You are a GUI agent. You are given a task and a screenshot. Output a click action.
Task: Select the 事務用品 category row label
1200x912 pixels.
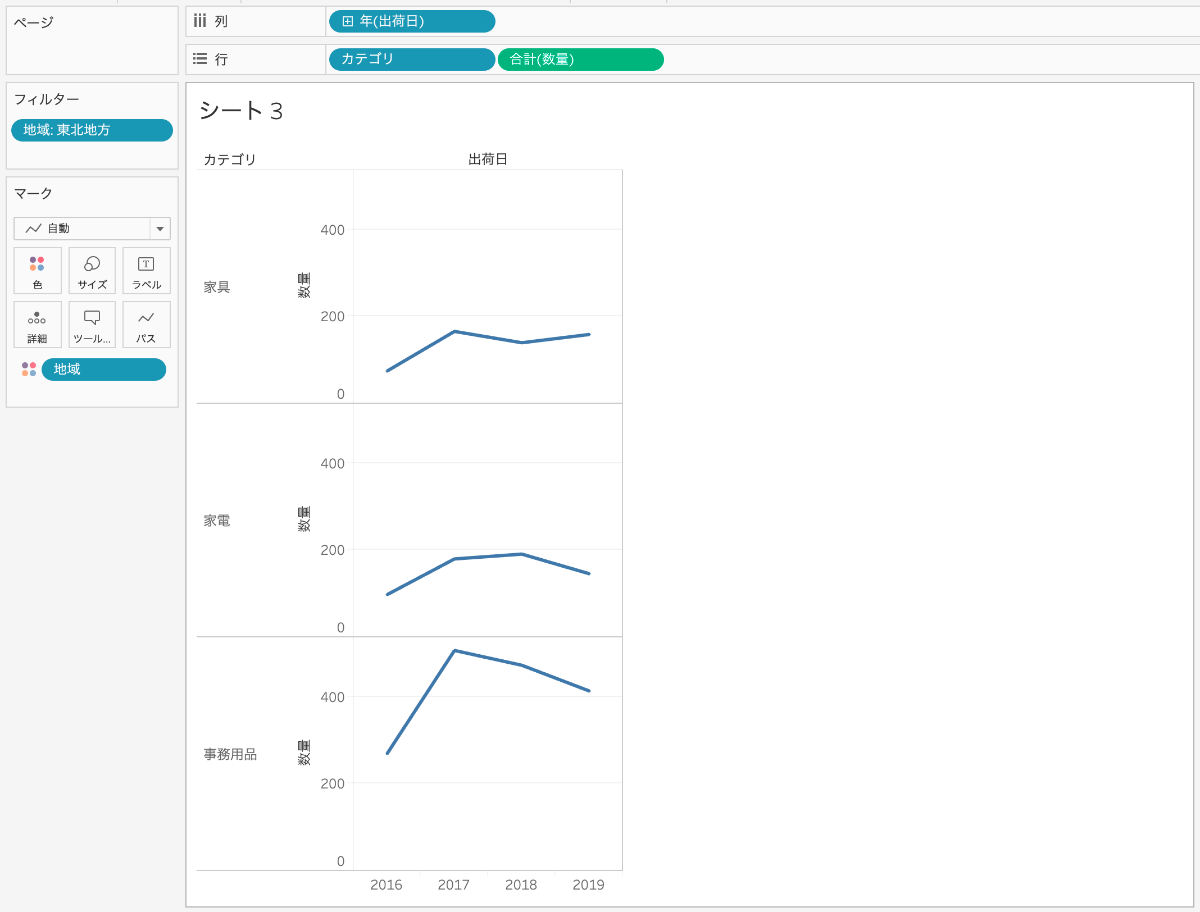(x=230, y=755)
